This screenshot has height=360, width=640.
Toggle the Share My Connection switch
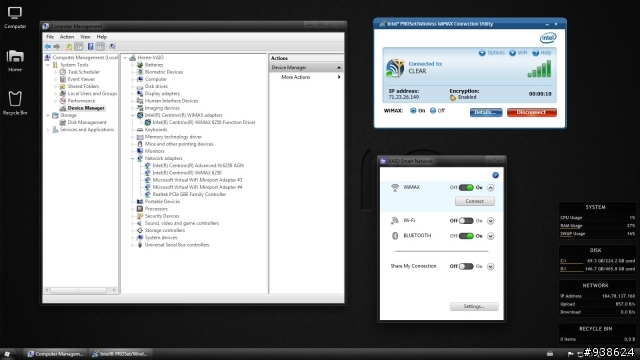pyautogui.click(x=466, y=266)
